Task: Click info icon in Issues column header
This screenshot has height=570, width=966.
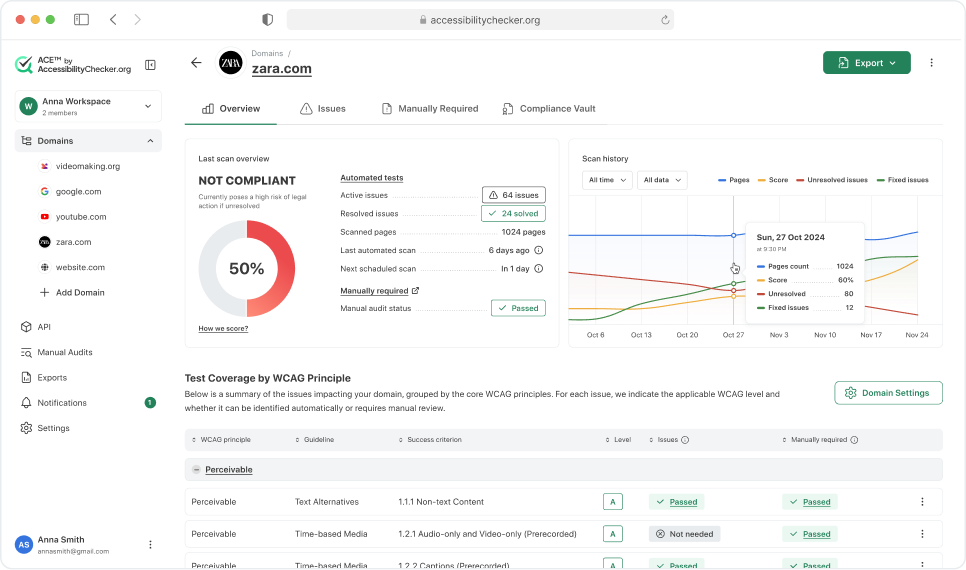Action: [x=685, y=440]
